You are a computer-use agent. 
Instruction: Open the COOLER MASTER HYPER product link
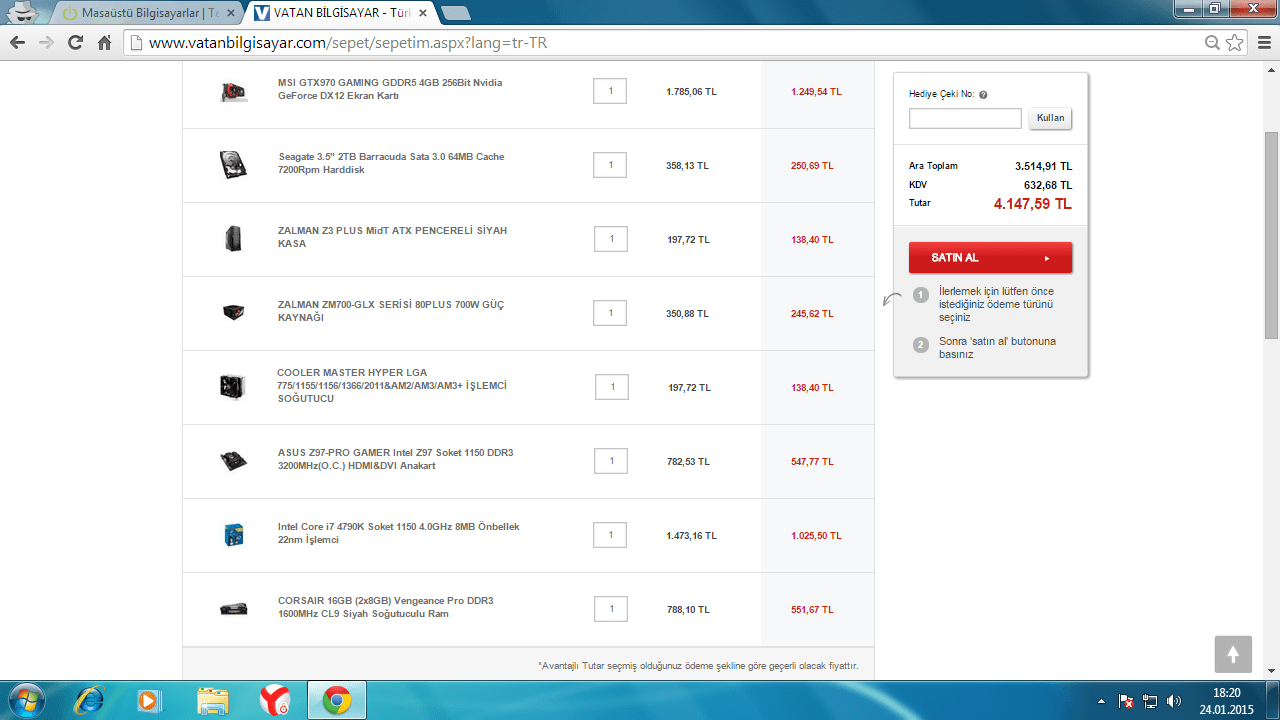(392, 385)
